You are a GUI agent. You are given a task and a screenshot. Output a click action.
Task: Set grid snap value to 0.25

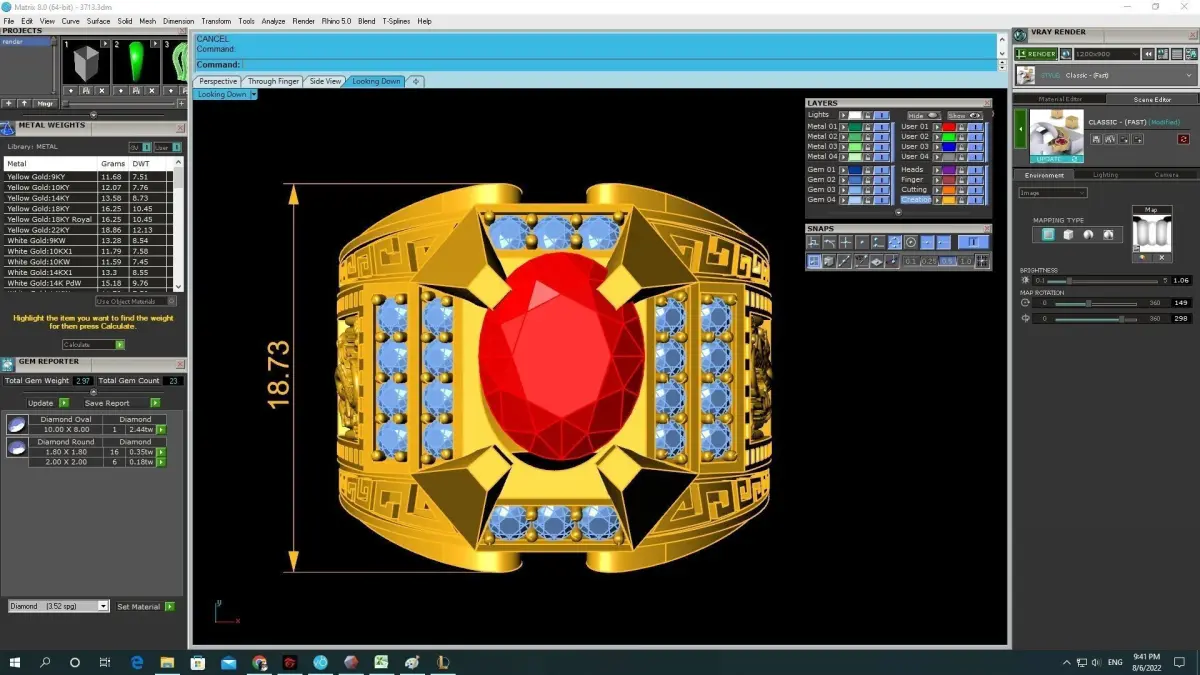click(x=929, y=261)
